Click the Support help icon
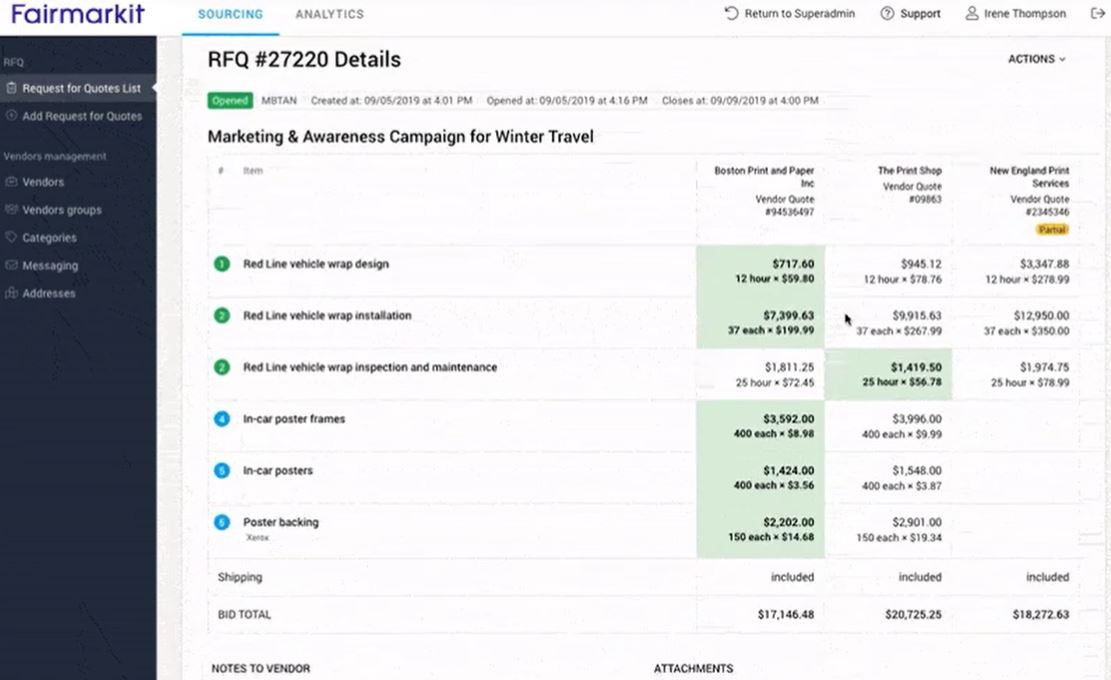 pos(887,13)
